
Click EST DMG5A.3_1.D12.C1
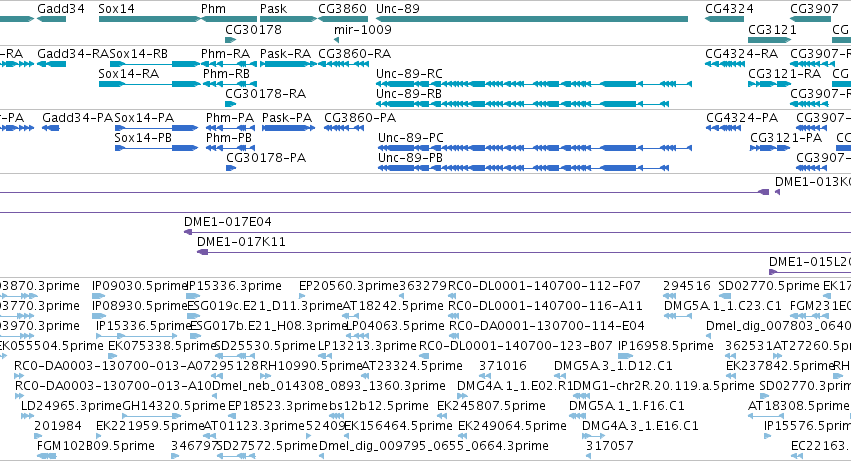[613, 366]
